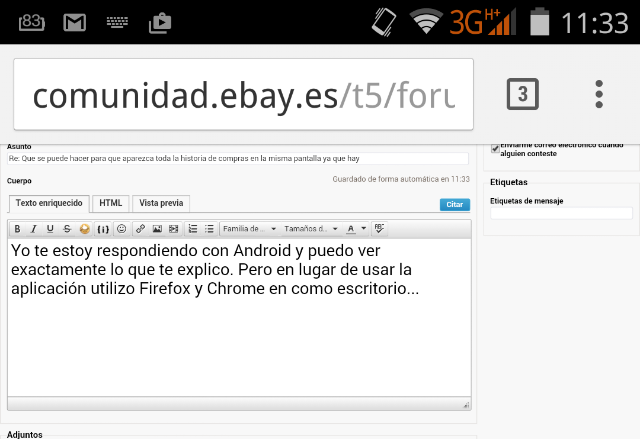This screenshot has height=439, width=640.
Task: Run the spell checker
Action: point(379,229)
